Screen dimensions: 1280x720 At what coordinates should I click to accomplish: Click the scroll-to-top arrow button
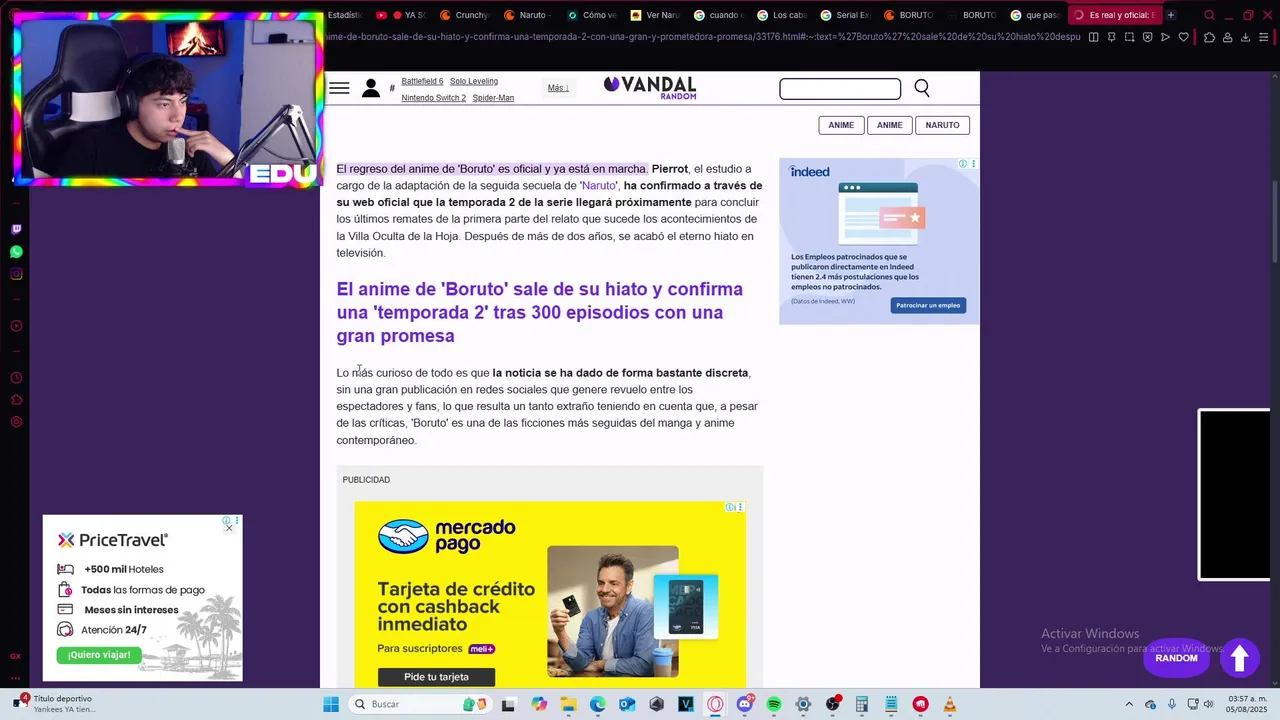tap(1239, 658)
